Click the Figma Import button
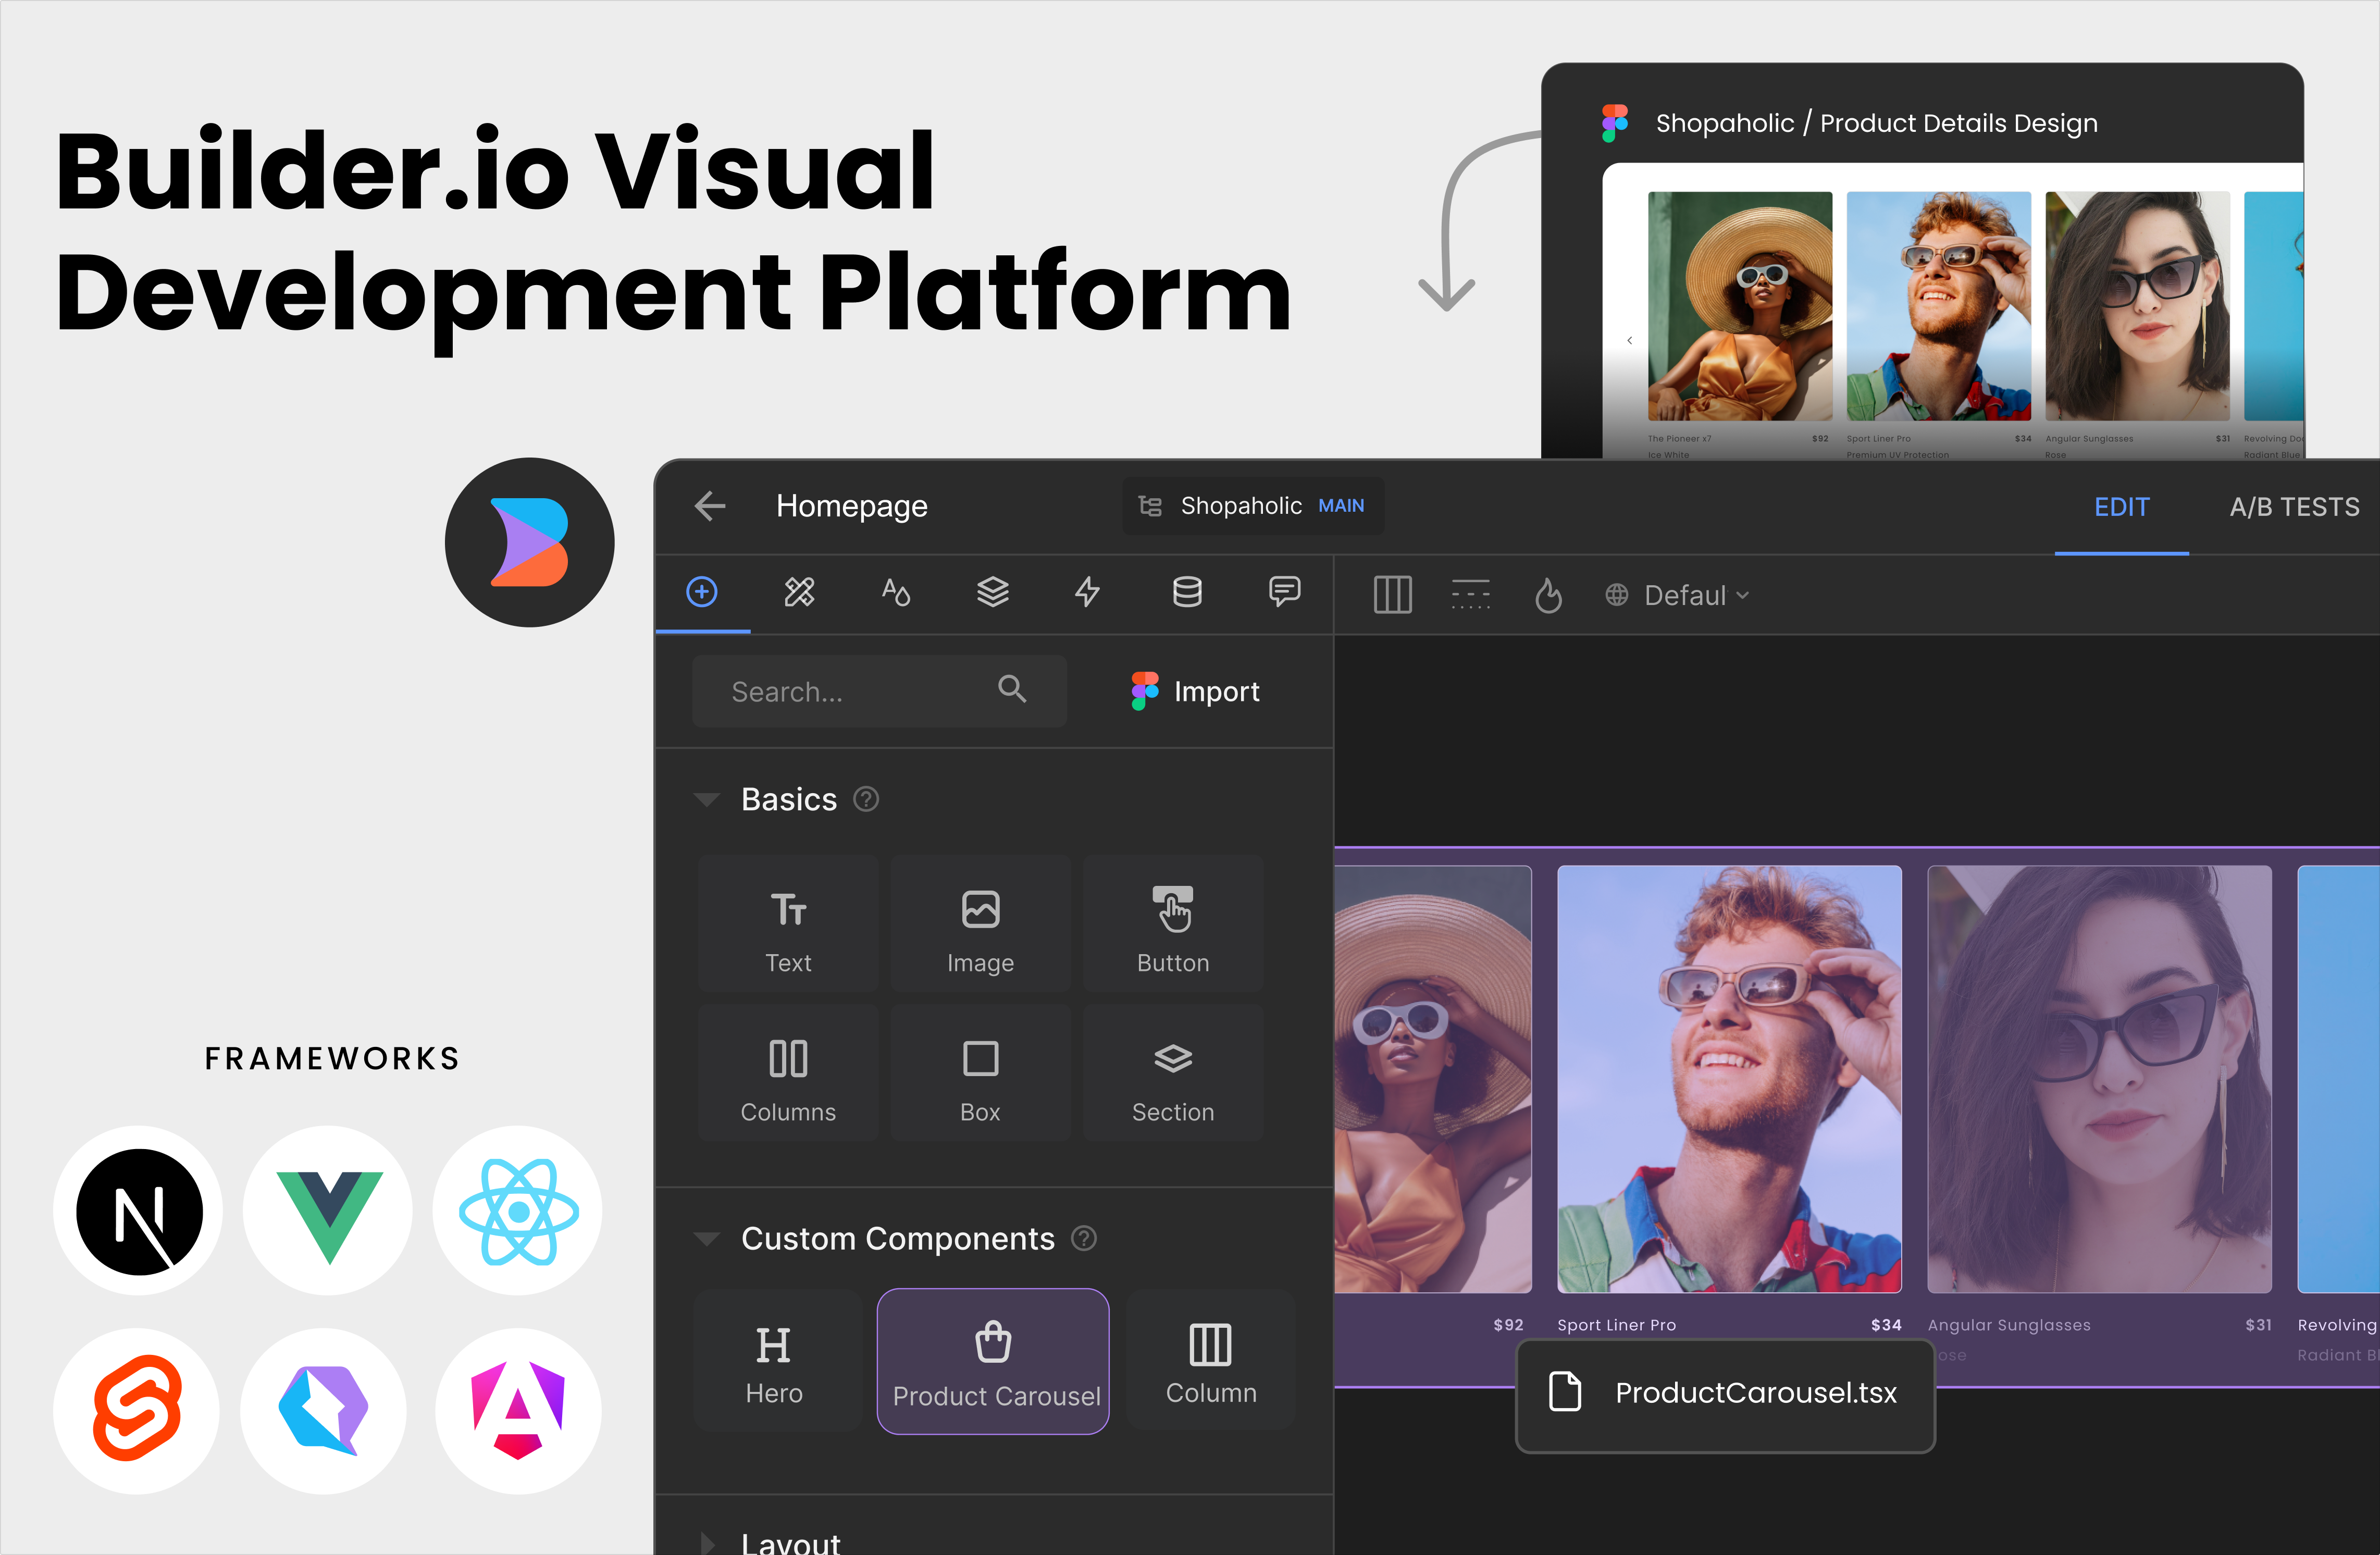This screenshot has width=2380, height=1555. tap(1195, 691)
